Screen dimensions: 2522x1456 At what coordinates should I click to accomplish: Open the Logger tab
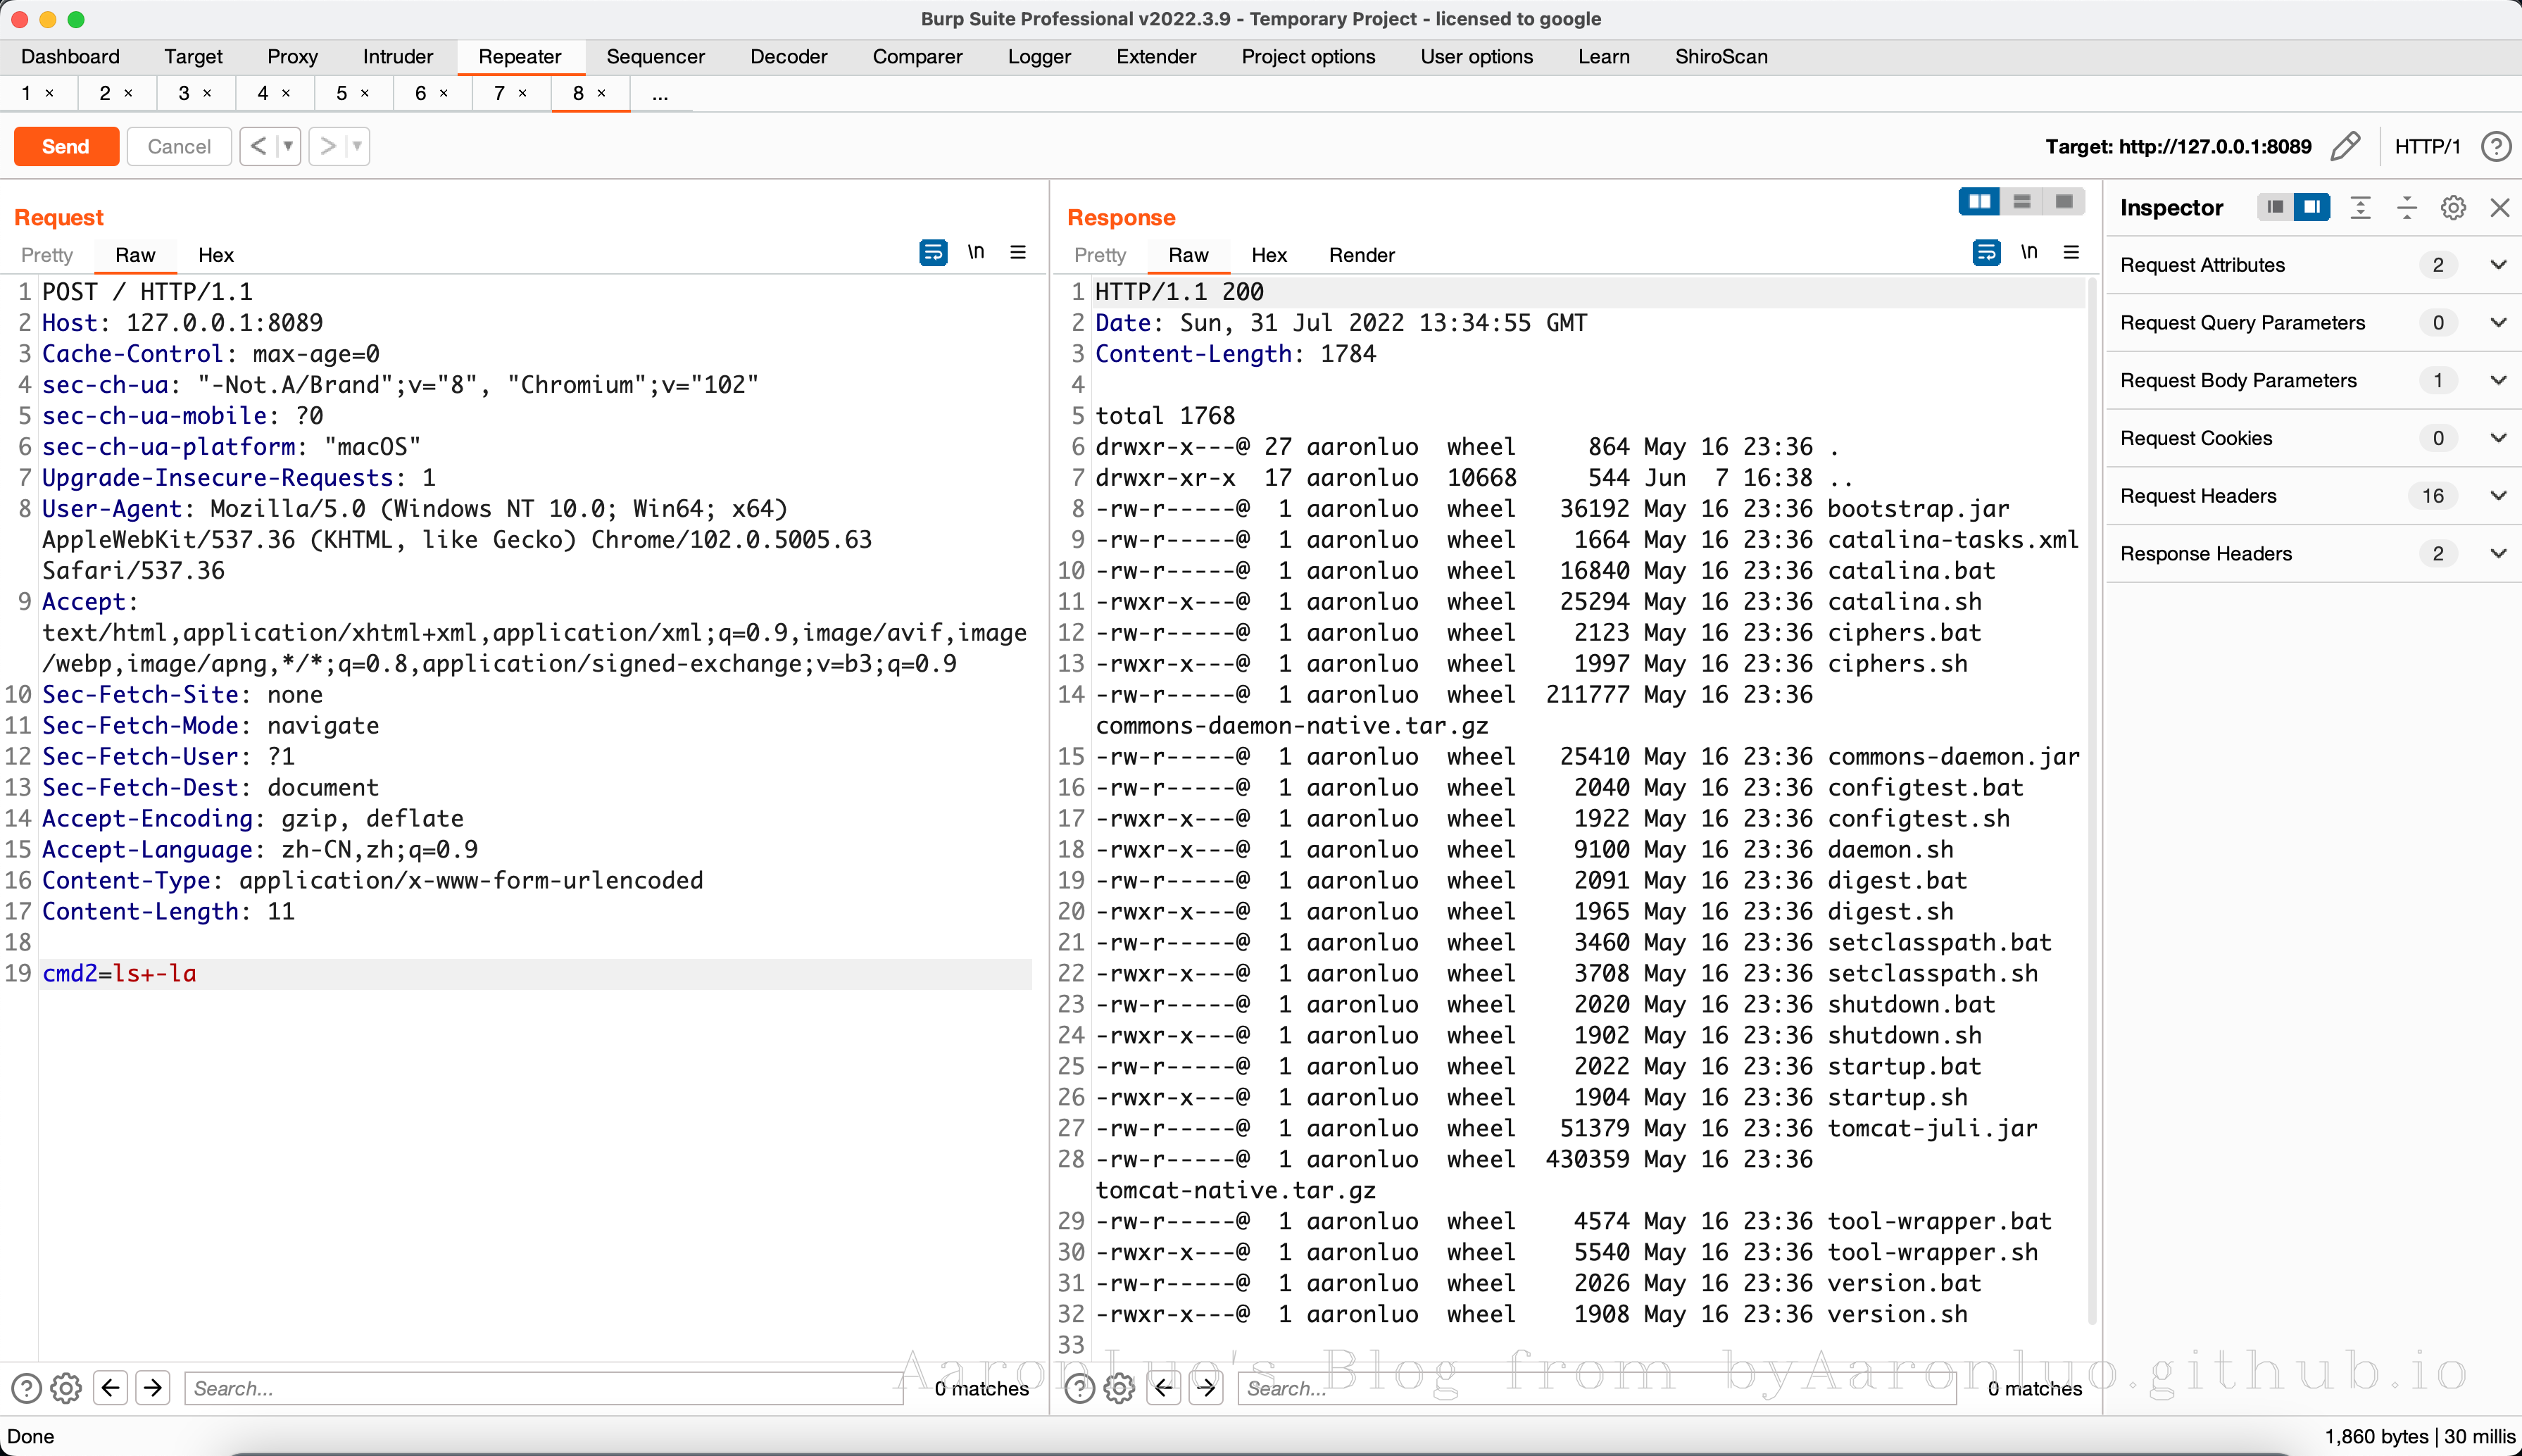click(1039, 57)
